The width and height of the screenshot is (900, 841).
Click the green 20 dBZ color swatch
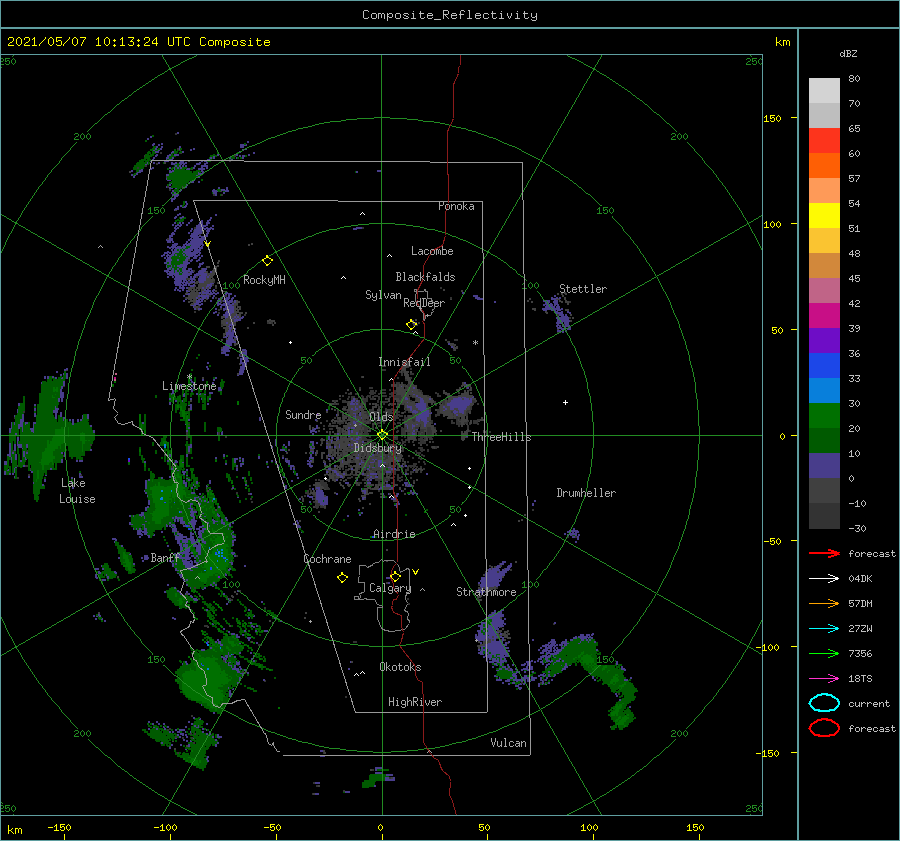point(824,416)
